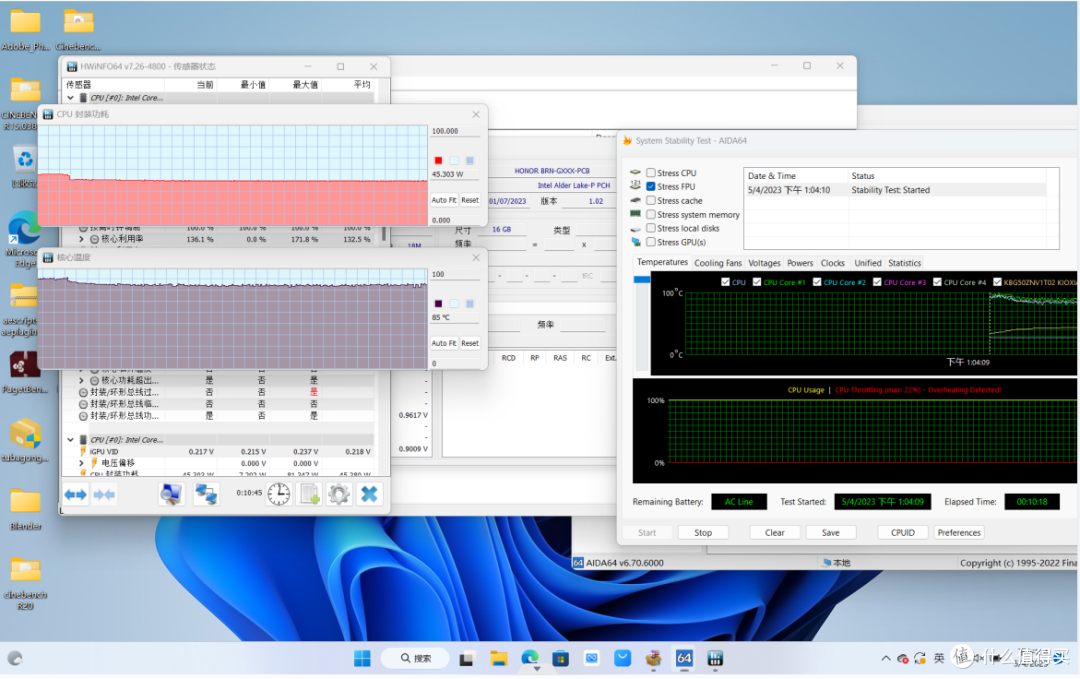The image size is (1080, 679).
Task: Collapse the lower CPU [#0] Intel Core tree group
Action: [x=70, y=440]
